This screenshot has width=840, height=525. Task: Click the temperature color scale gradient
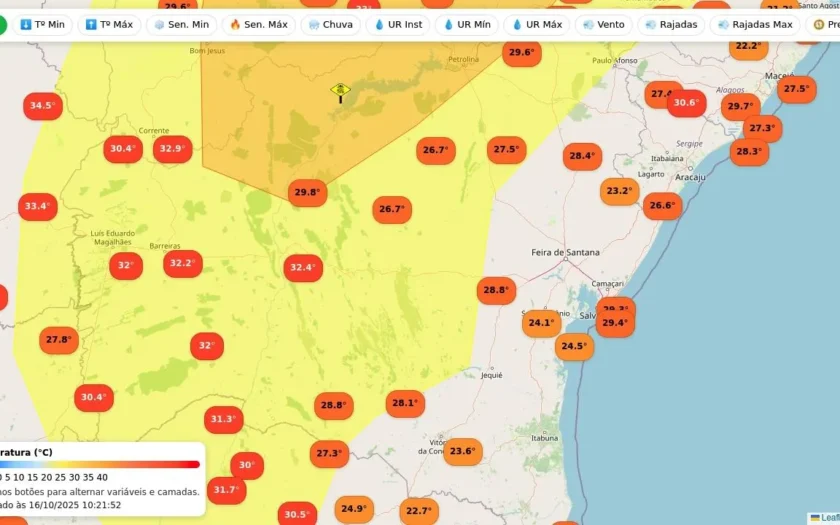[99, 464]
